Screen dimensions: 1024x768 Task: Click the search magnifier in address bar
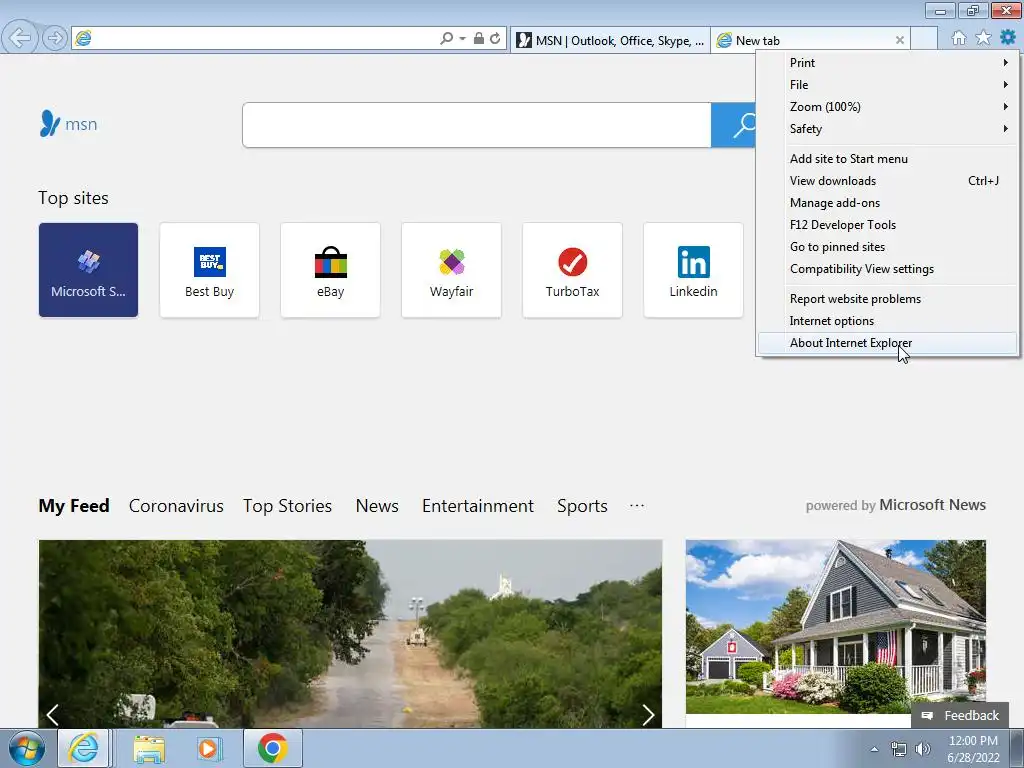tap(446, 39)
